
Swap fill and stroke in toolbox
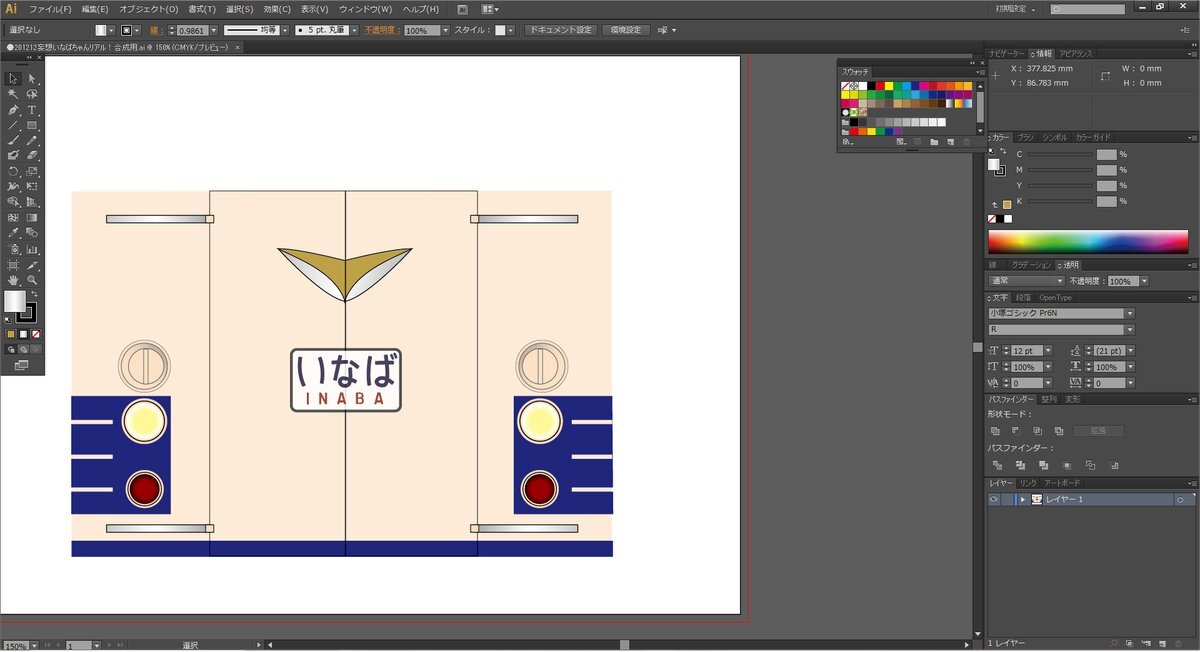[x=33, y=294]
